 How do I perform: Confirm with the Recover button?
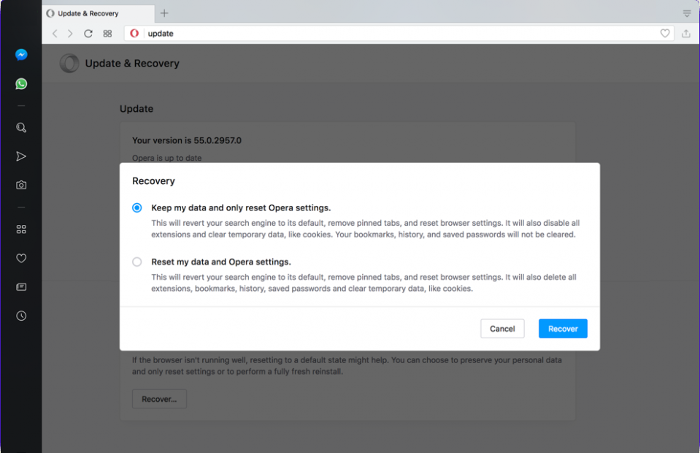[563, 328]
